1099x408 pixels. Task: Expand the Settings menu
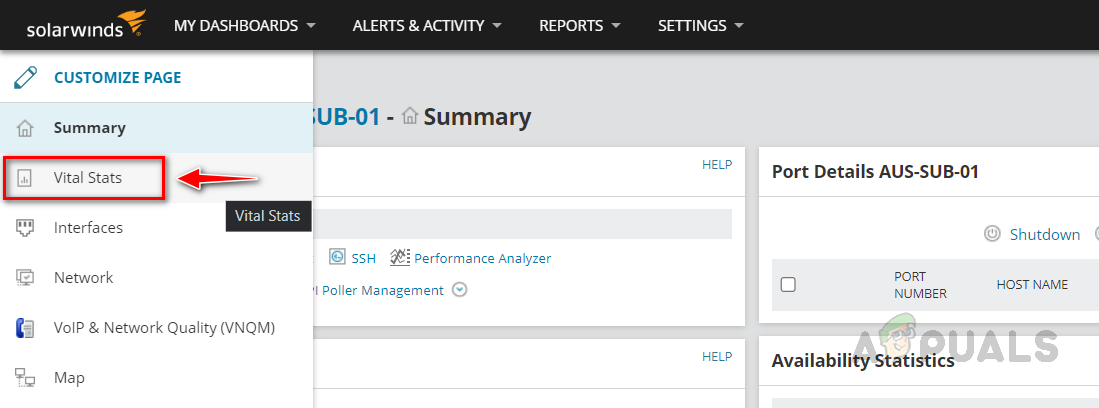701,25
